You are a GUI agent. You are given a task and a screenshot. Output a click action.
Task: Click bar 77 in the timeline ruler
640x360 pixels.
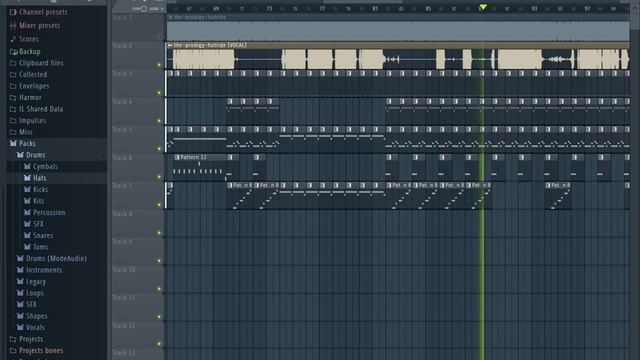[x=322, y=9]
